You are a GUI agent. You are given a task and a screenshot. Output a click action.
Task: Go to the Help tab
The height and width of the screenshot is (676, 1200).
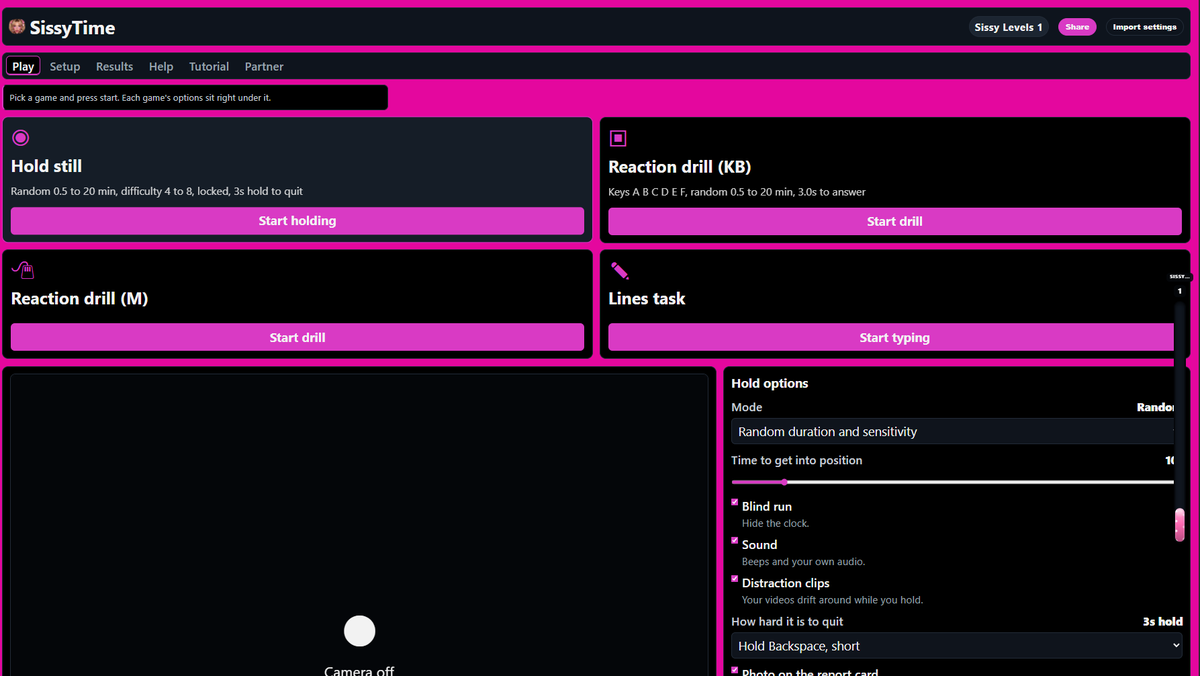point(161,66)
